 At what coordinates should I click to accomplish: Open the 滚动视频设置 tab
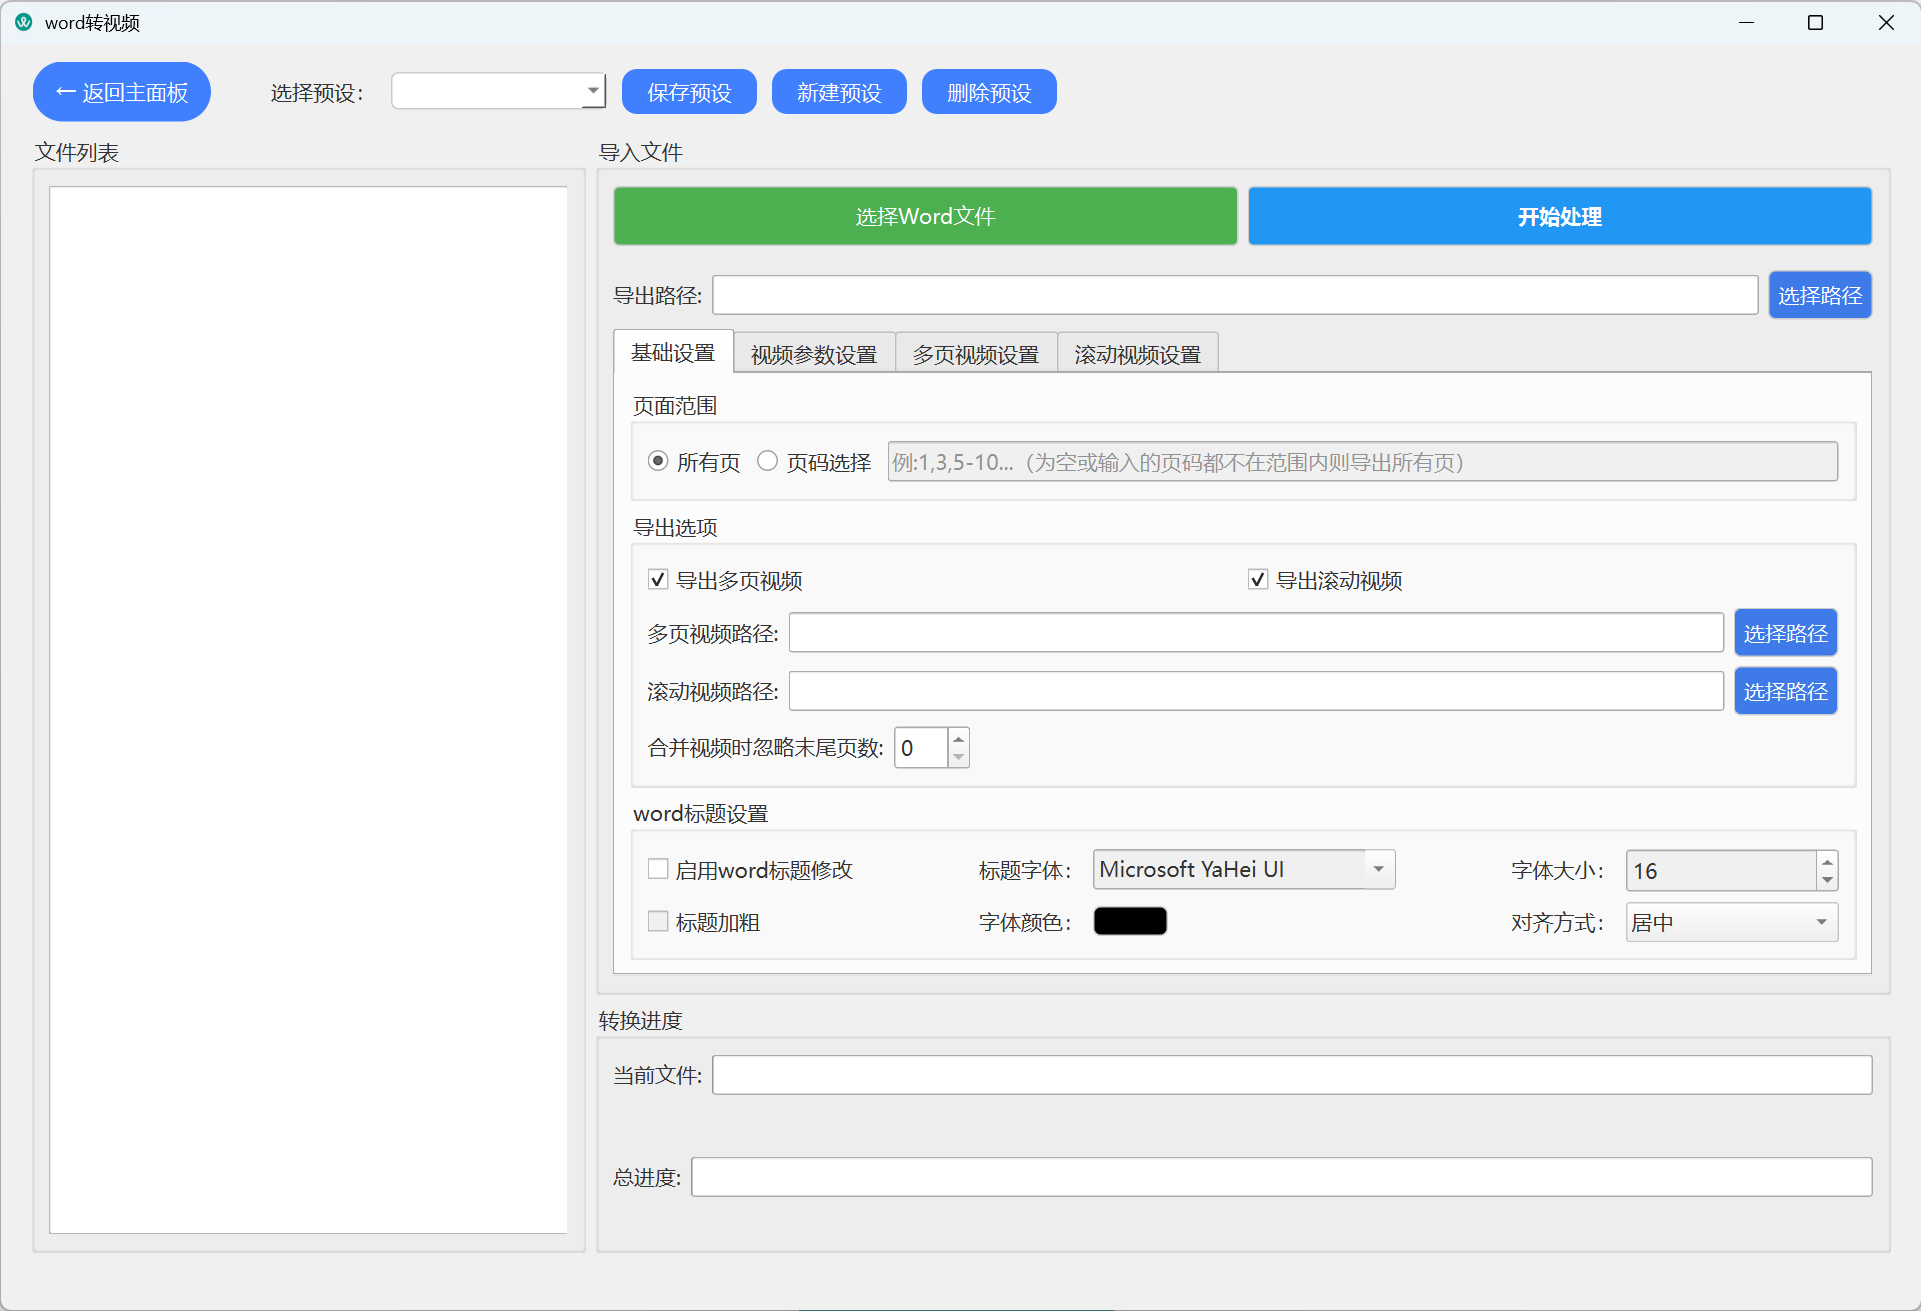pyautogui.click(x=1137, y=354)
